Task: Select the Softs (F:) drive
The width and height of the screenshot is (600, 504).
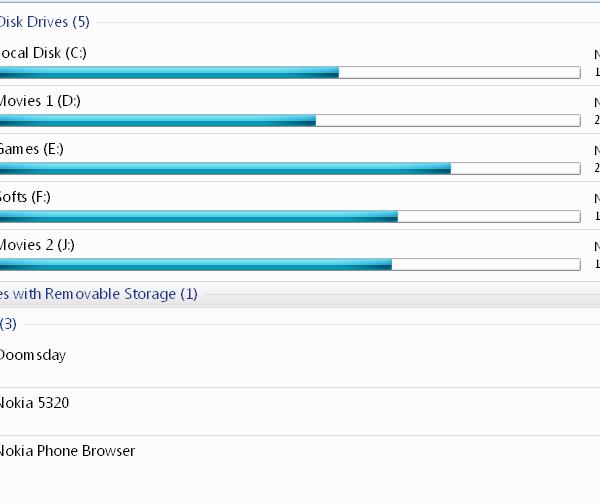Action: [x=26, y=197]
